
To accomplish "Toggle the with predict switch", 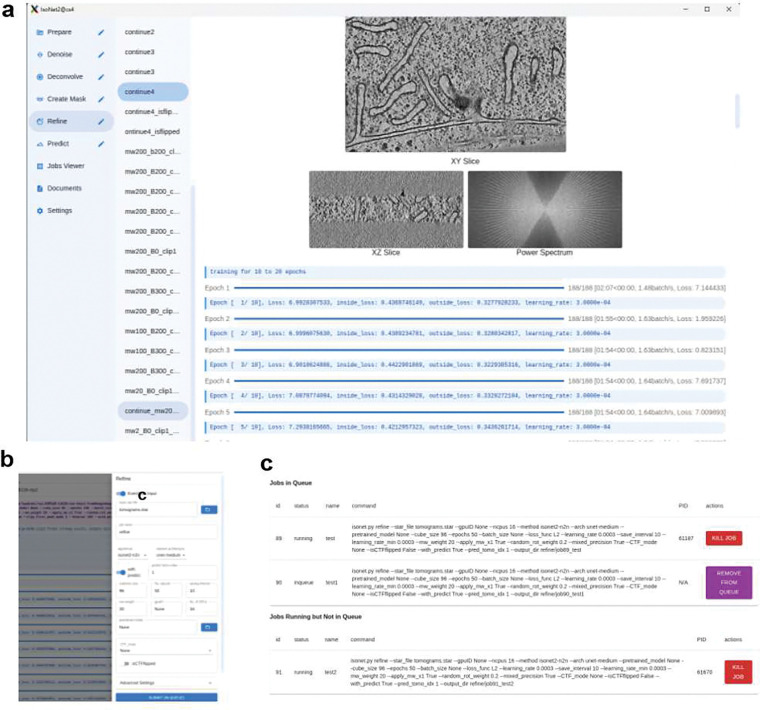I will [x=121, y=572].
